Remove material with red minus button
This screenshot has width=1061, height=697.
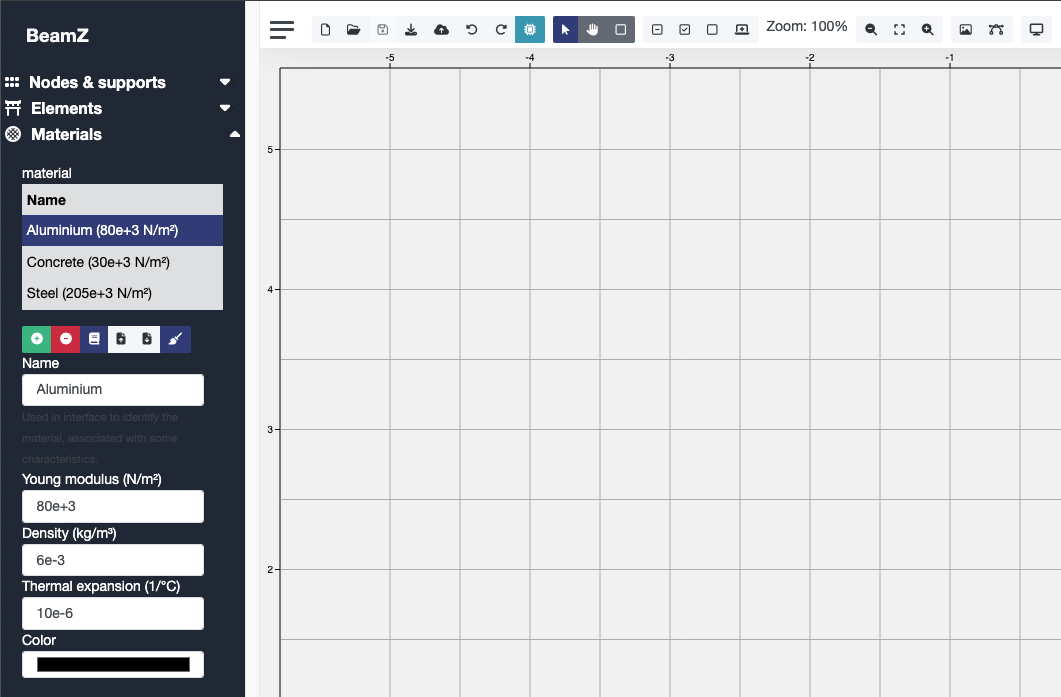tap(65, 339)
